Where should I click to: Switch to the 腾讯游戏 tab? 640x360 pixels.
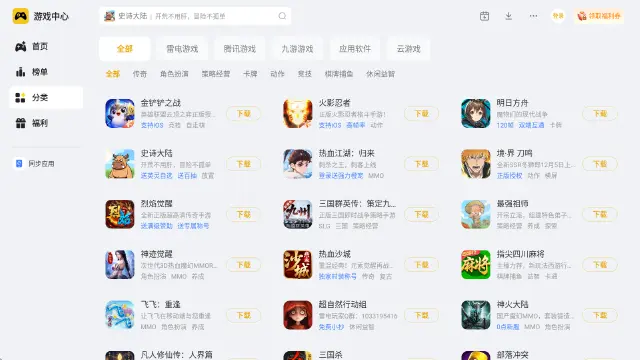point(240,49)
